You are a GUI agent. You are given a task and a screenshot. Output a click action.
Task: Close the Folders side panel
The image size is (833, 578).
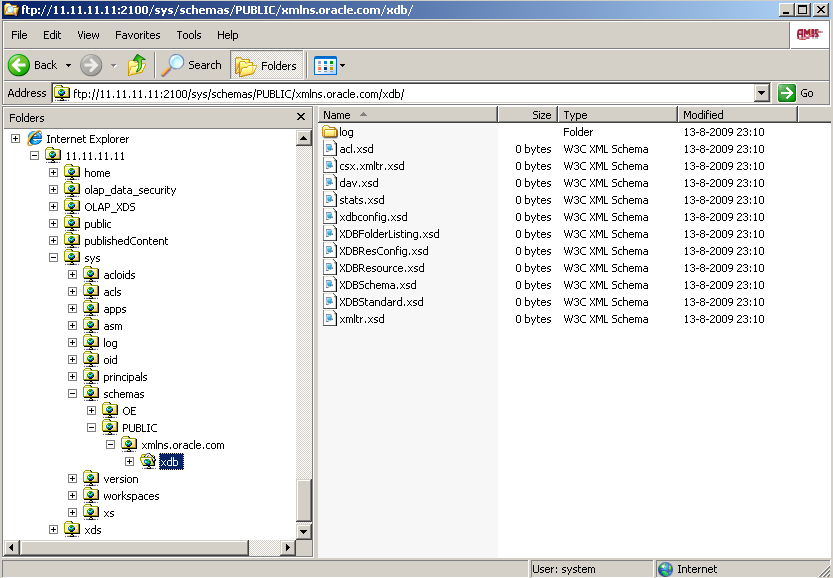[301, 117]
